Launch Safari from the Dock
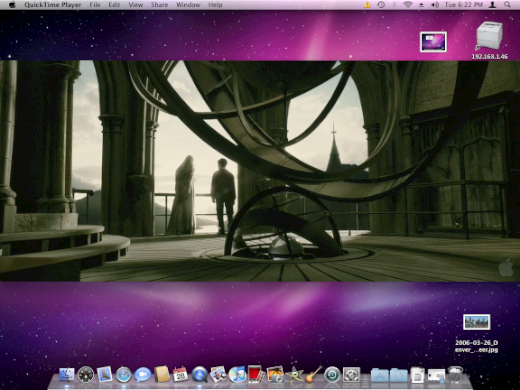Screen dimensions: 520x390 [124, 375]
